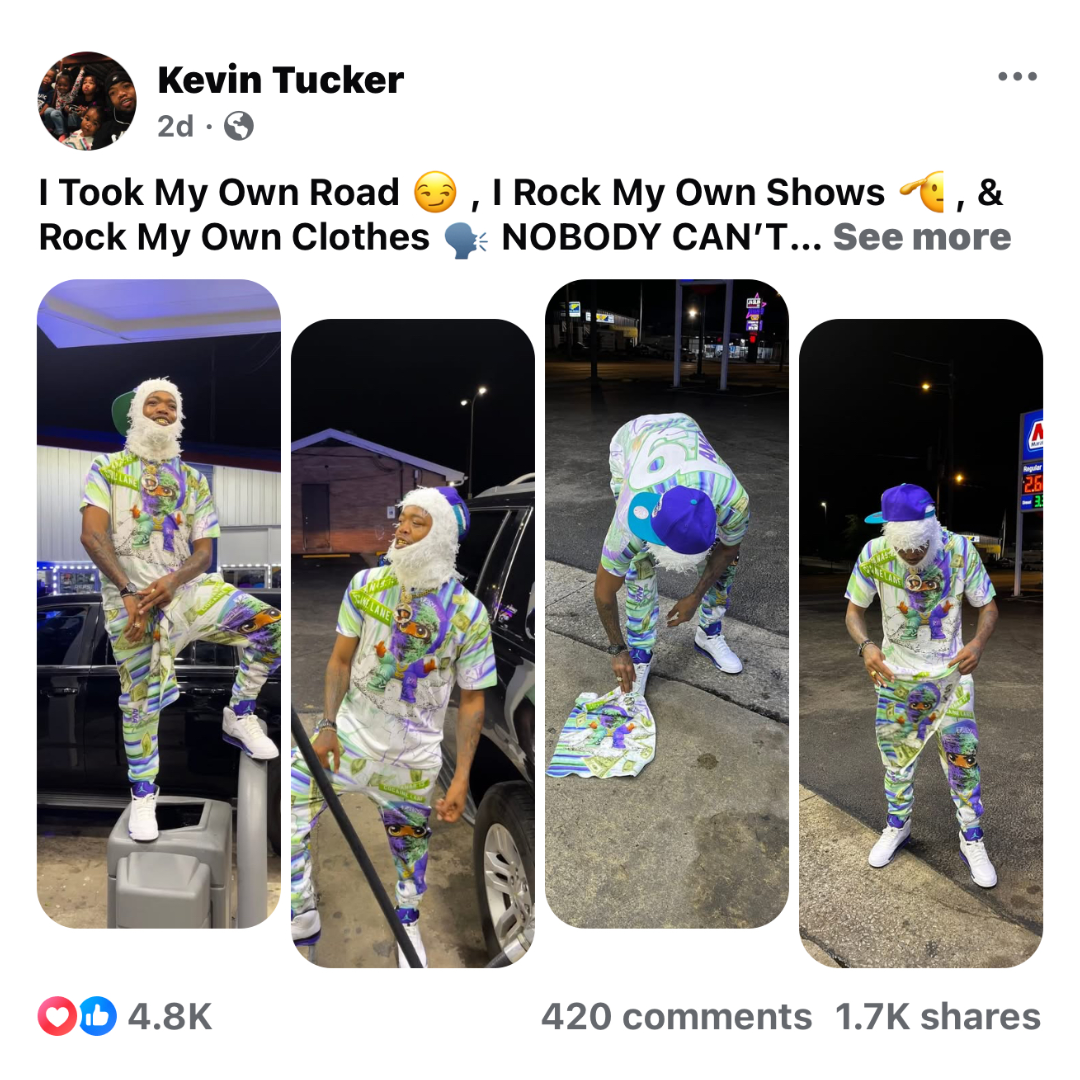Open the three-dot post options menu
This screenshot has height=1080, width=1080.
tap(1017, 76)
